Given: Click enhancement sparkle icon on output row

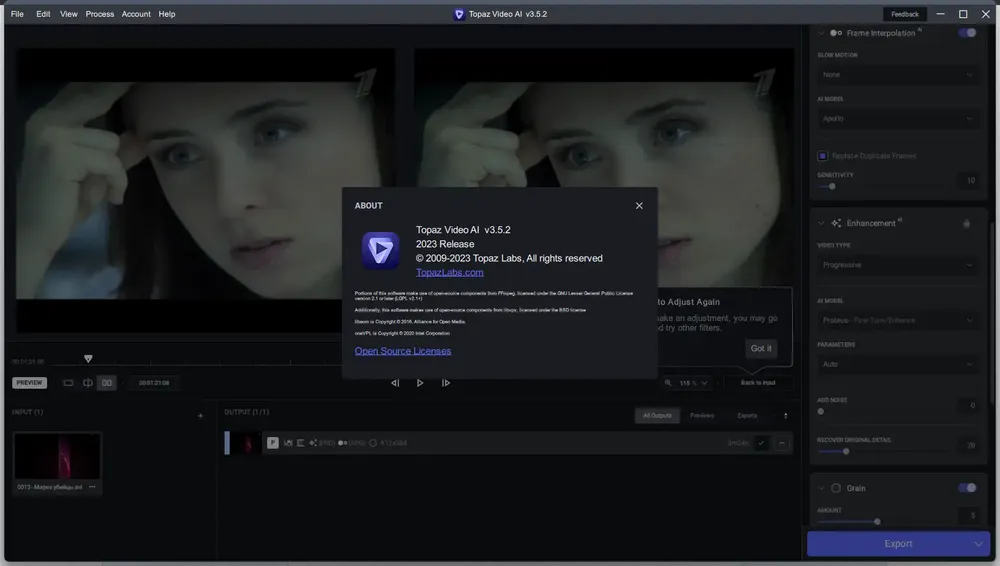Looking at the screenshot, I should pos(313,443).
